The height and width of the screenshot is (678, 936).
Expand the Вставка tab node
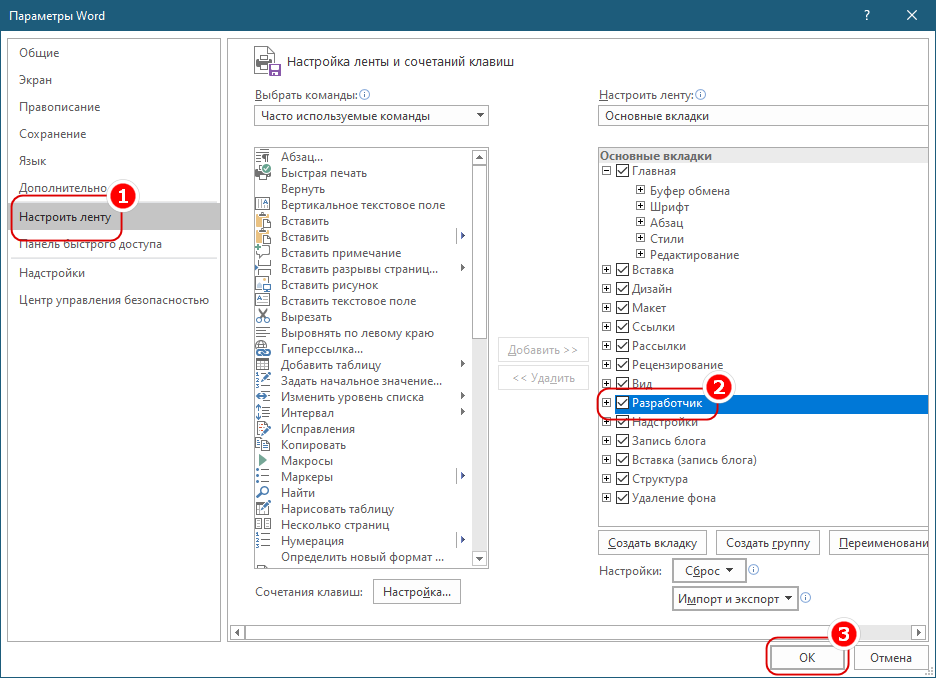coord(606,270)
